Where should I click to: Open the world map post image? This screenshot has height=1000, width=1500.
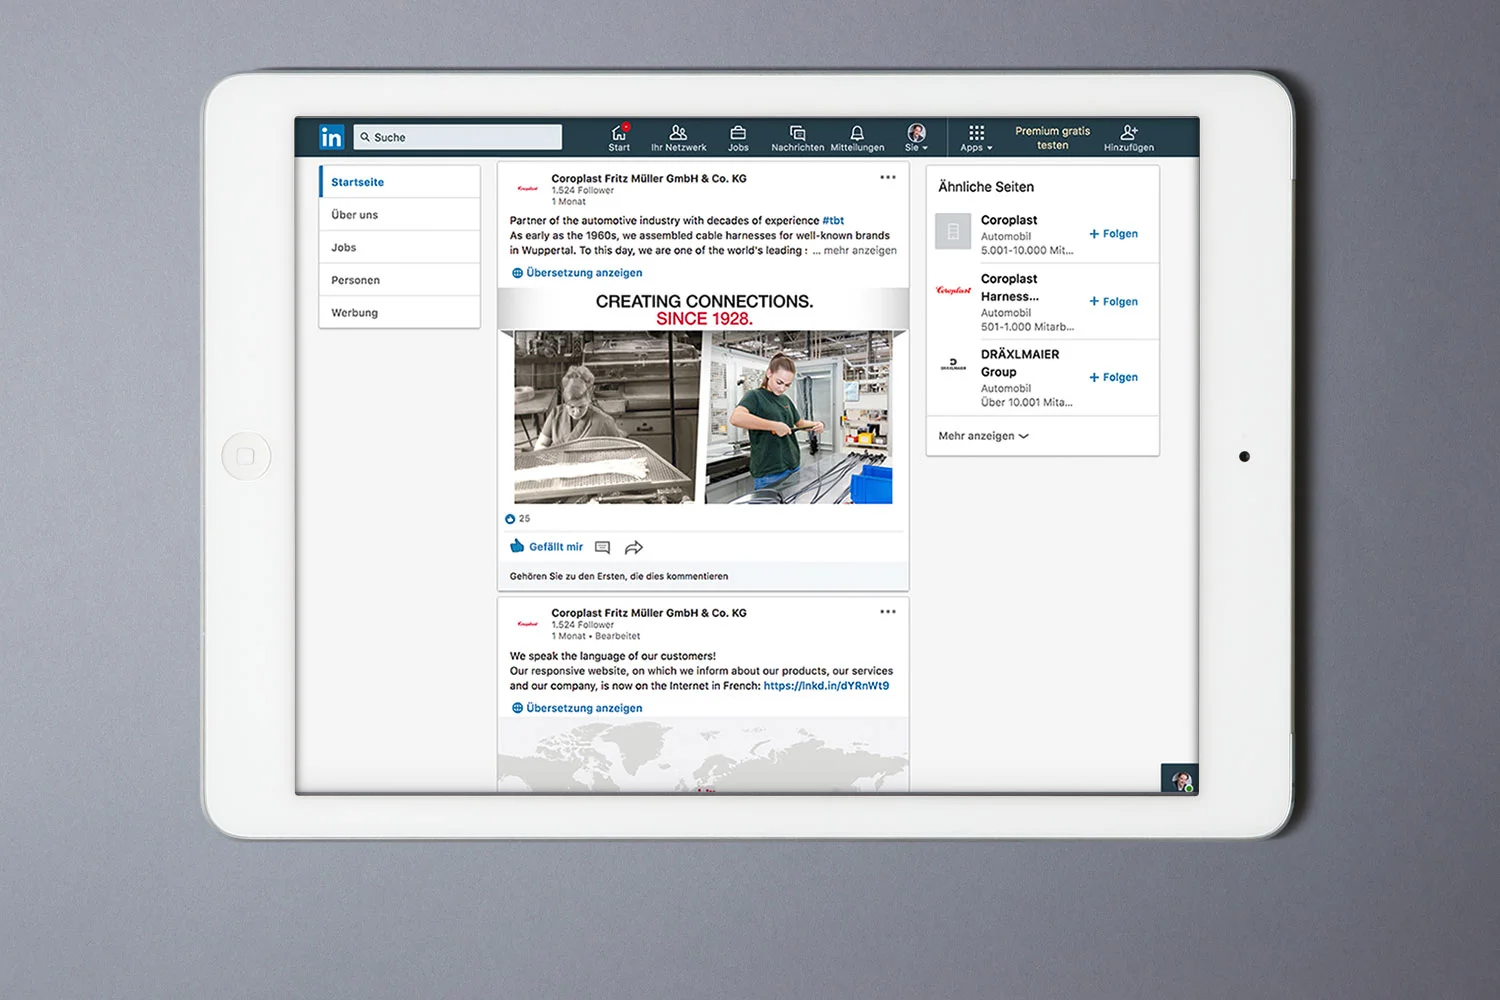pyautogui.click(x=703, y=755)
